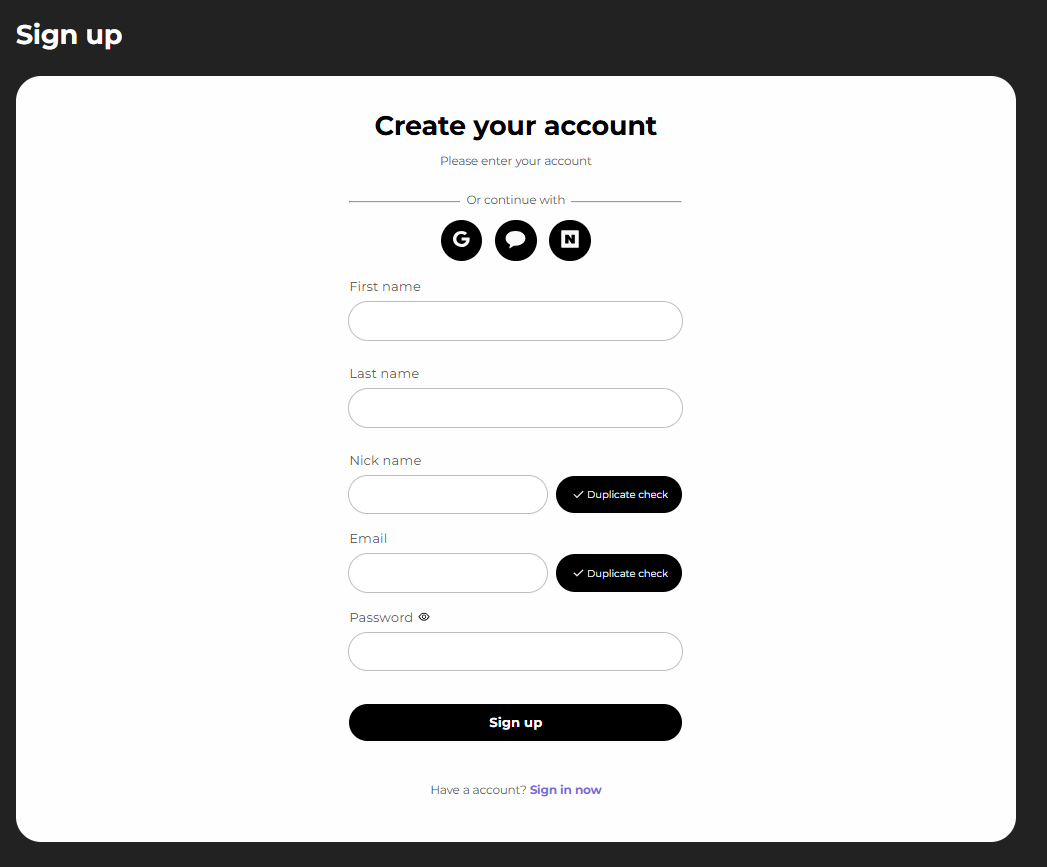Image resolution: width=1047 pixels, height=867 pixels.
Task: Select the Sign up page heading
Action: [x=68, y=35]
